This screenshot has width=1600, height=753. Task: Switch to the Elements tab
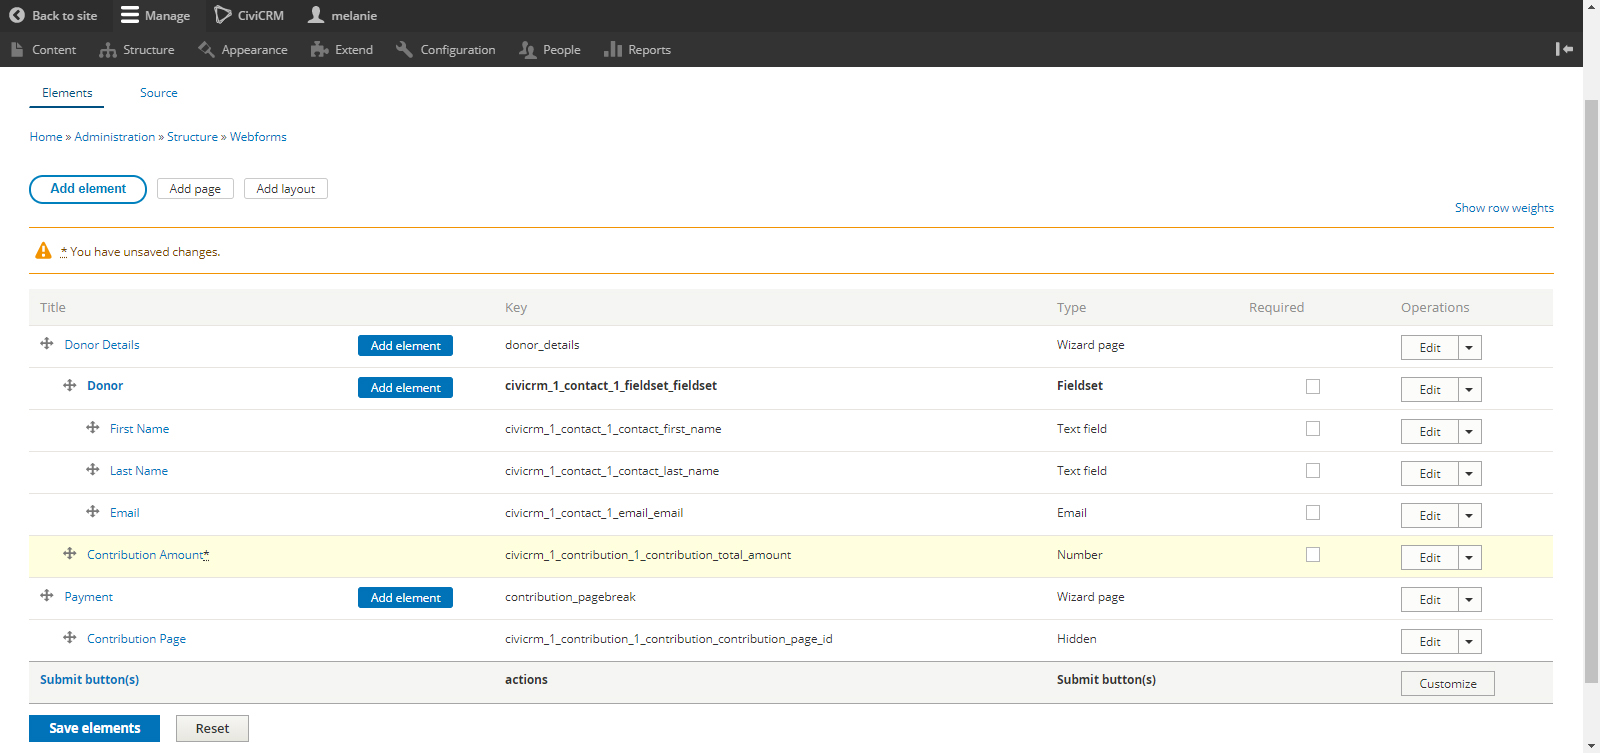click(x=67, y=93)
